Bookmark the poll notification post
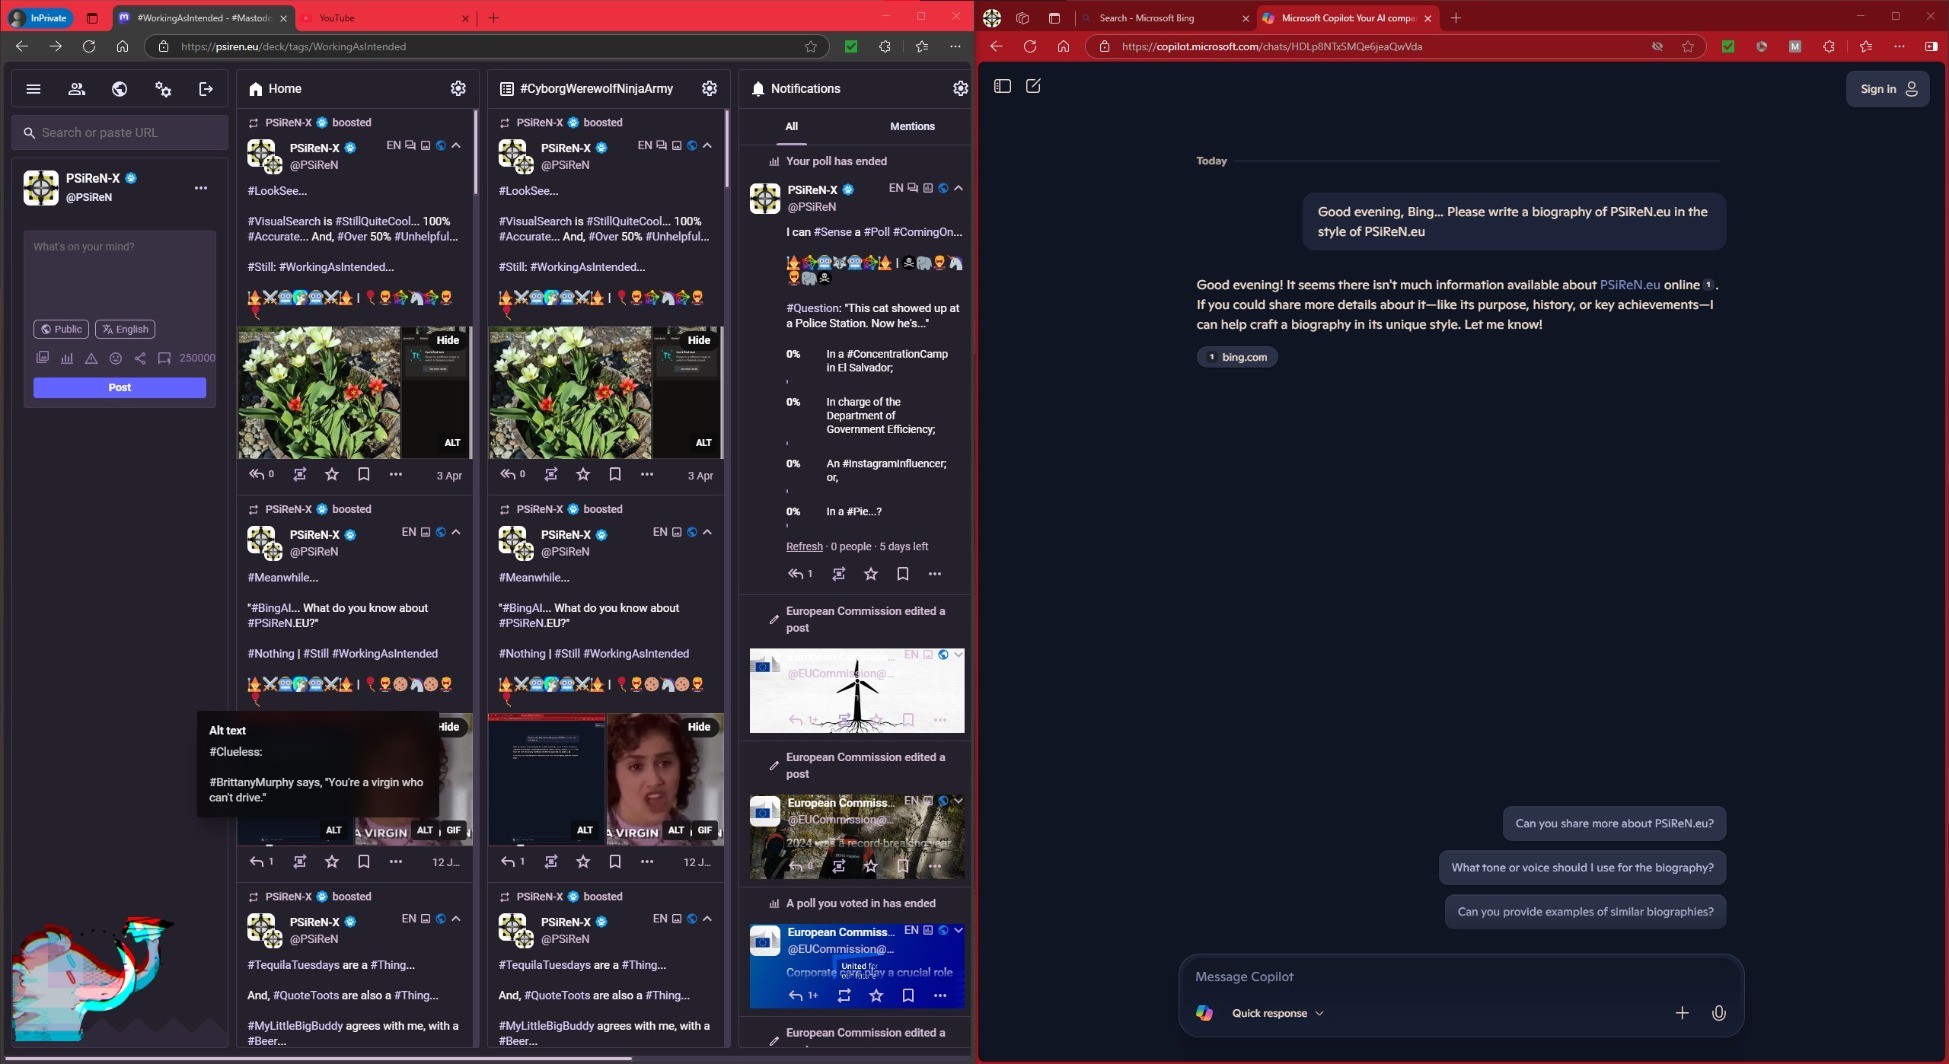 coord(903,573)
